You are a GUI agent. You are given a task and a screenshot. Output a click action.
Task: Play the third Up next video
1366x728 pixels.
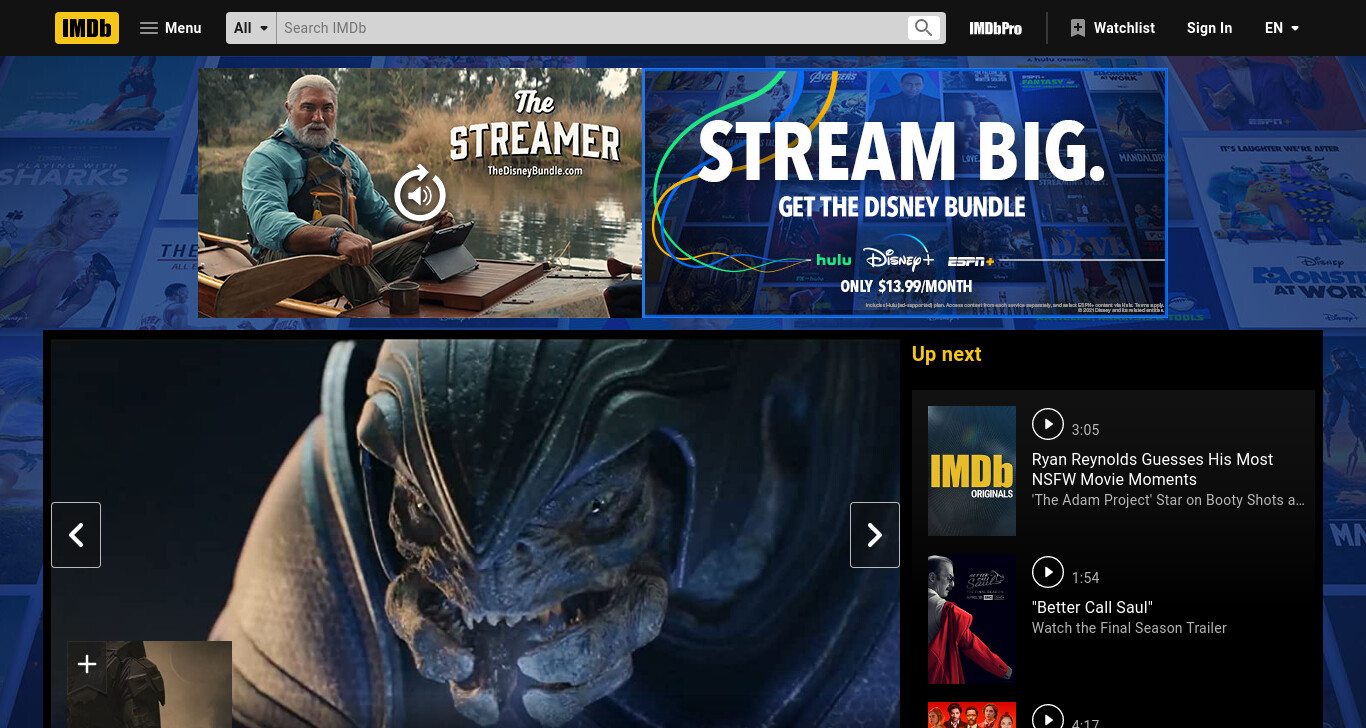[x=1047, y=718]
